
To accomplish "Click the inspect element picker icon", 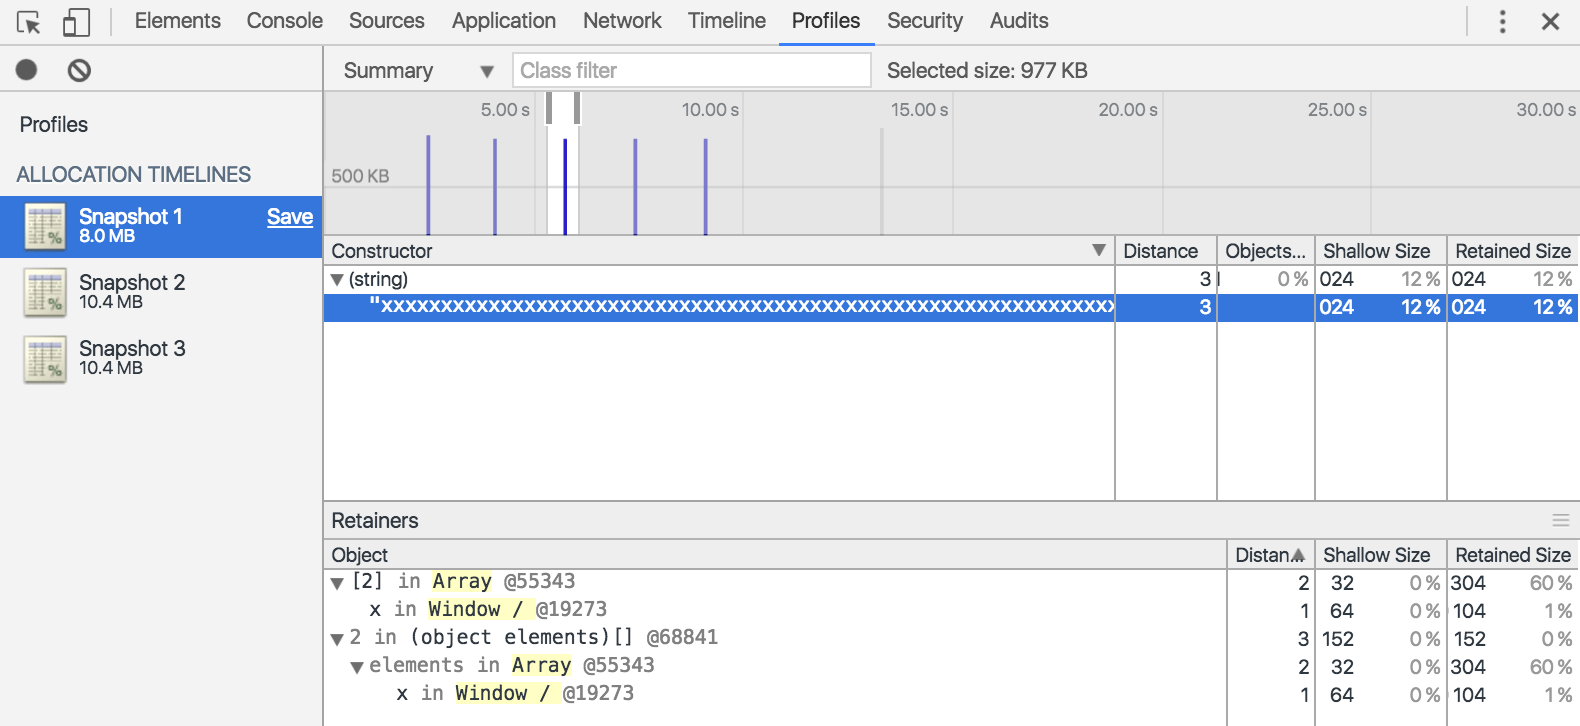I will click(29, 22).
